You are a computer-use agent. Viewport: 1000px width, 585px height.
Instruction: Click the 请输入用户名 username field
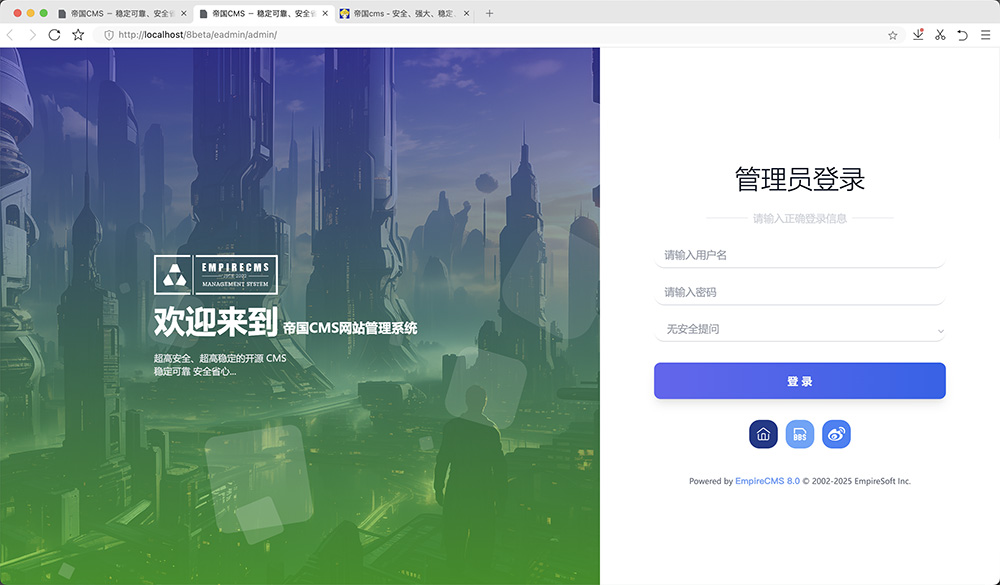coord(800,254)
